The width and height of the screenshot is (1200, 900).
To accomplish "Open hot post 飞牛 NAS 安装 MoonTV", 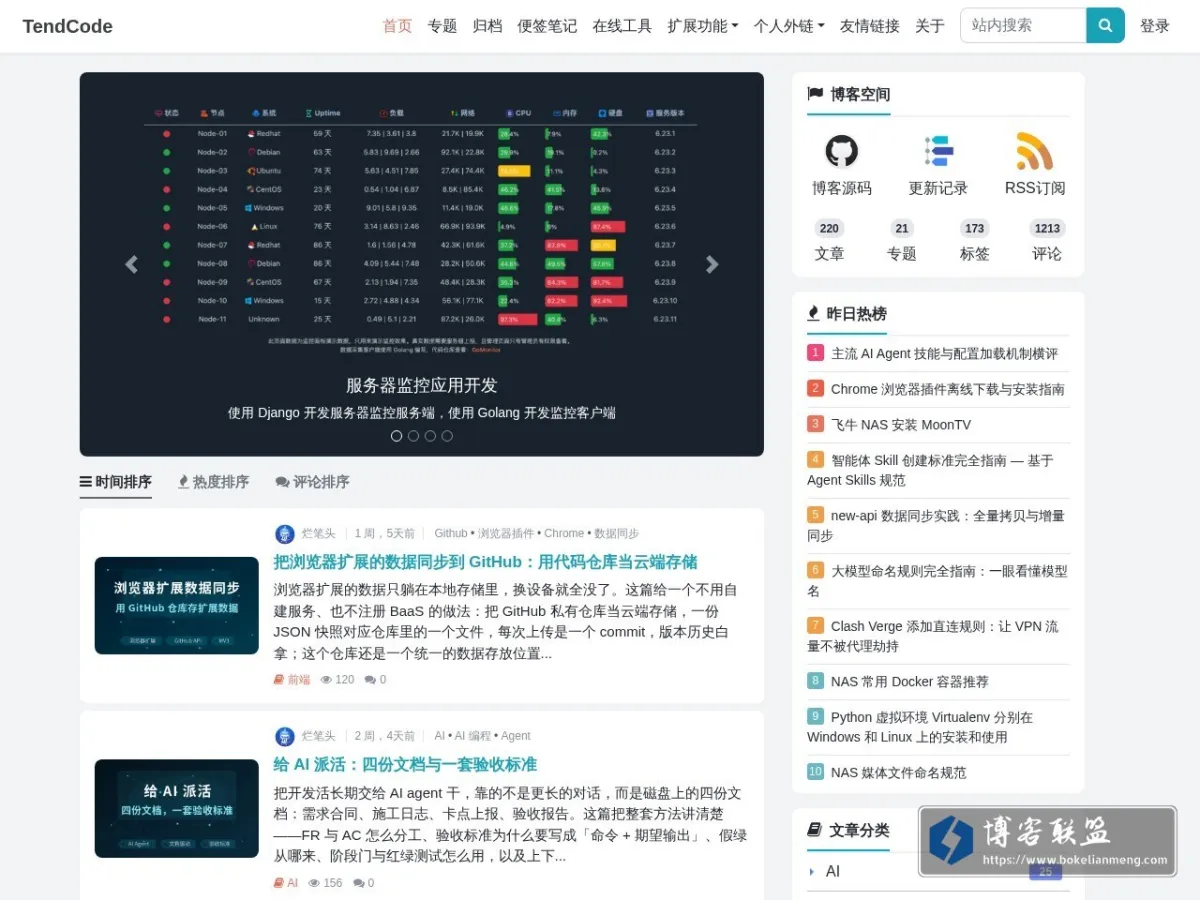I will pos(901,425).
